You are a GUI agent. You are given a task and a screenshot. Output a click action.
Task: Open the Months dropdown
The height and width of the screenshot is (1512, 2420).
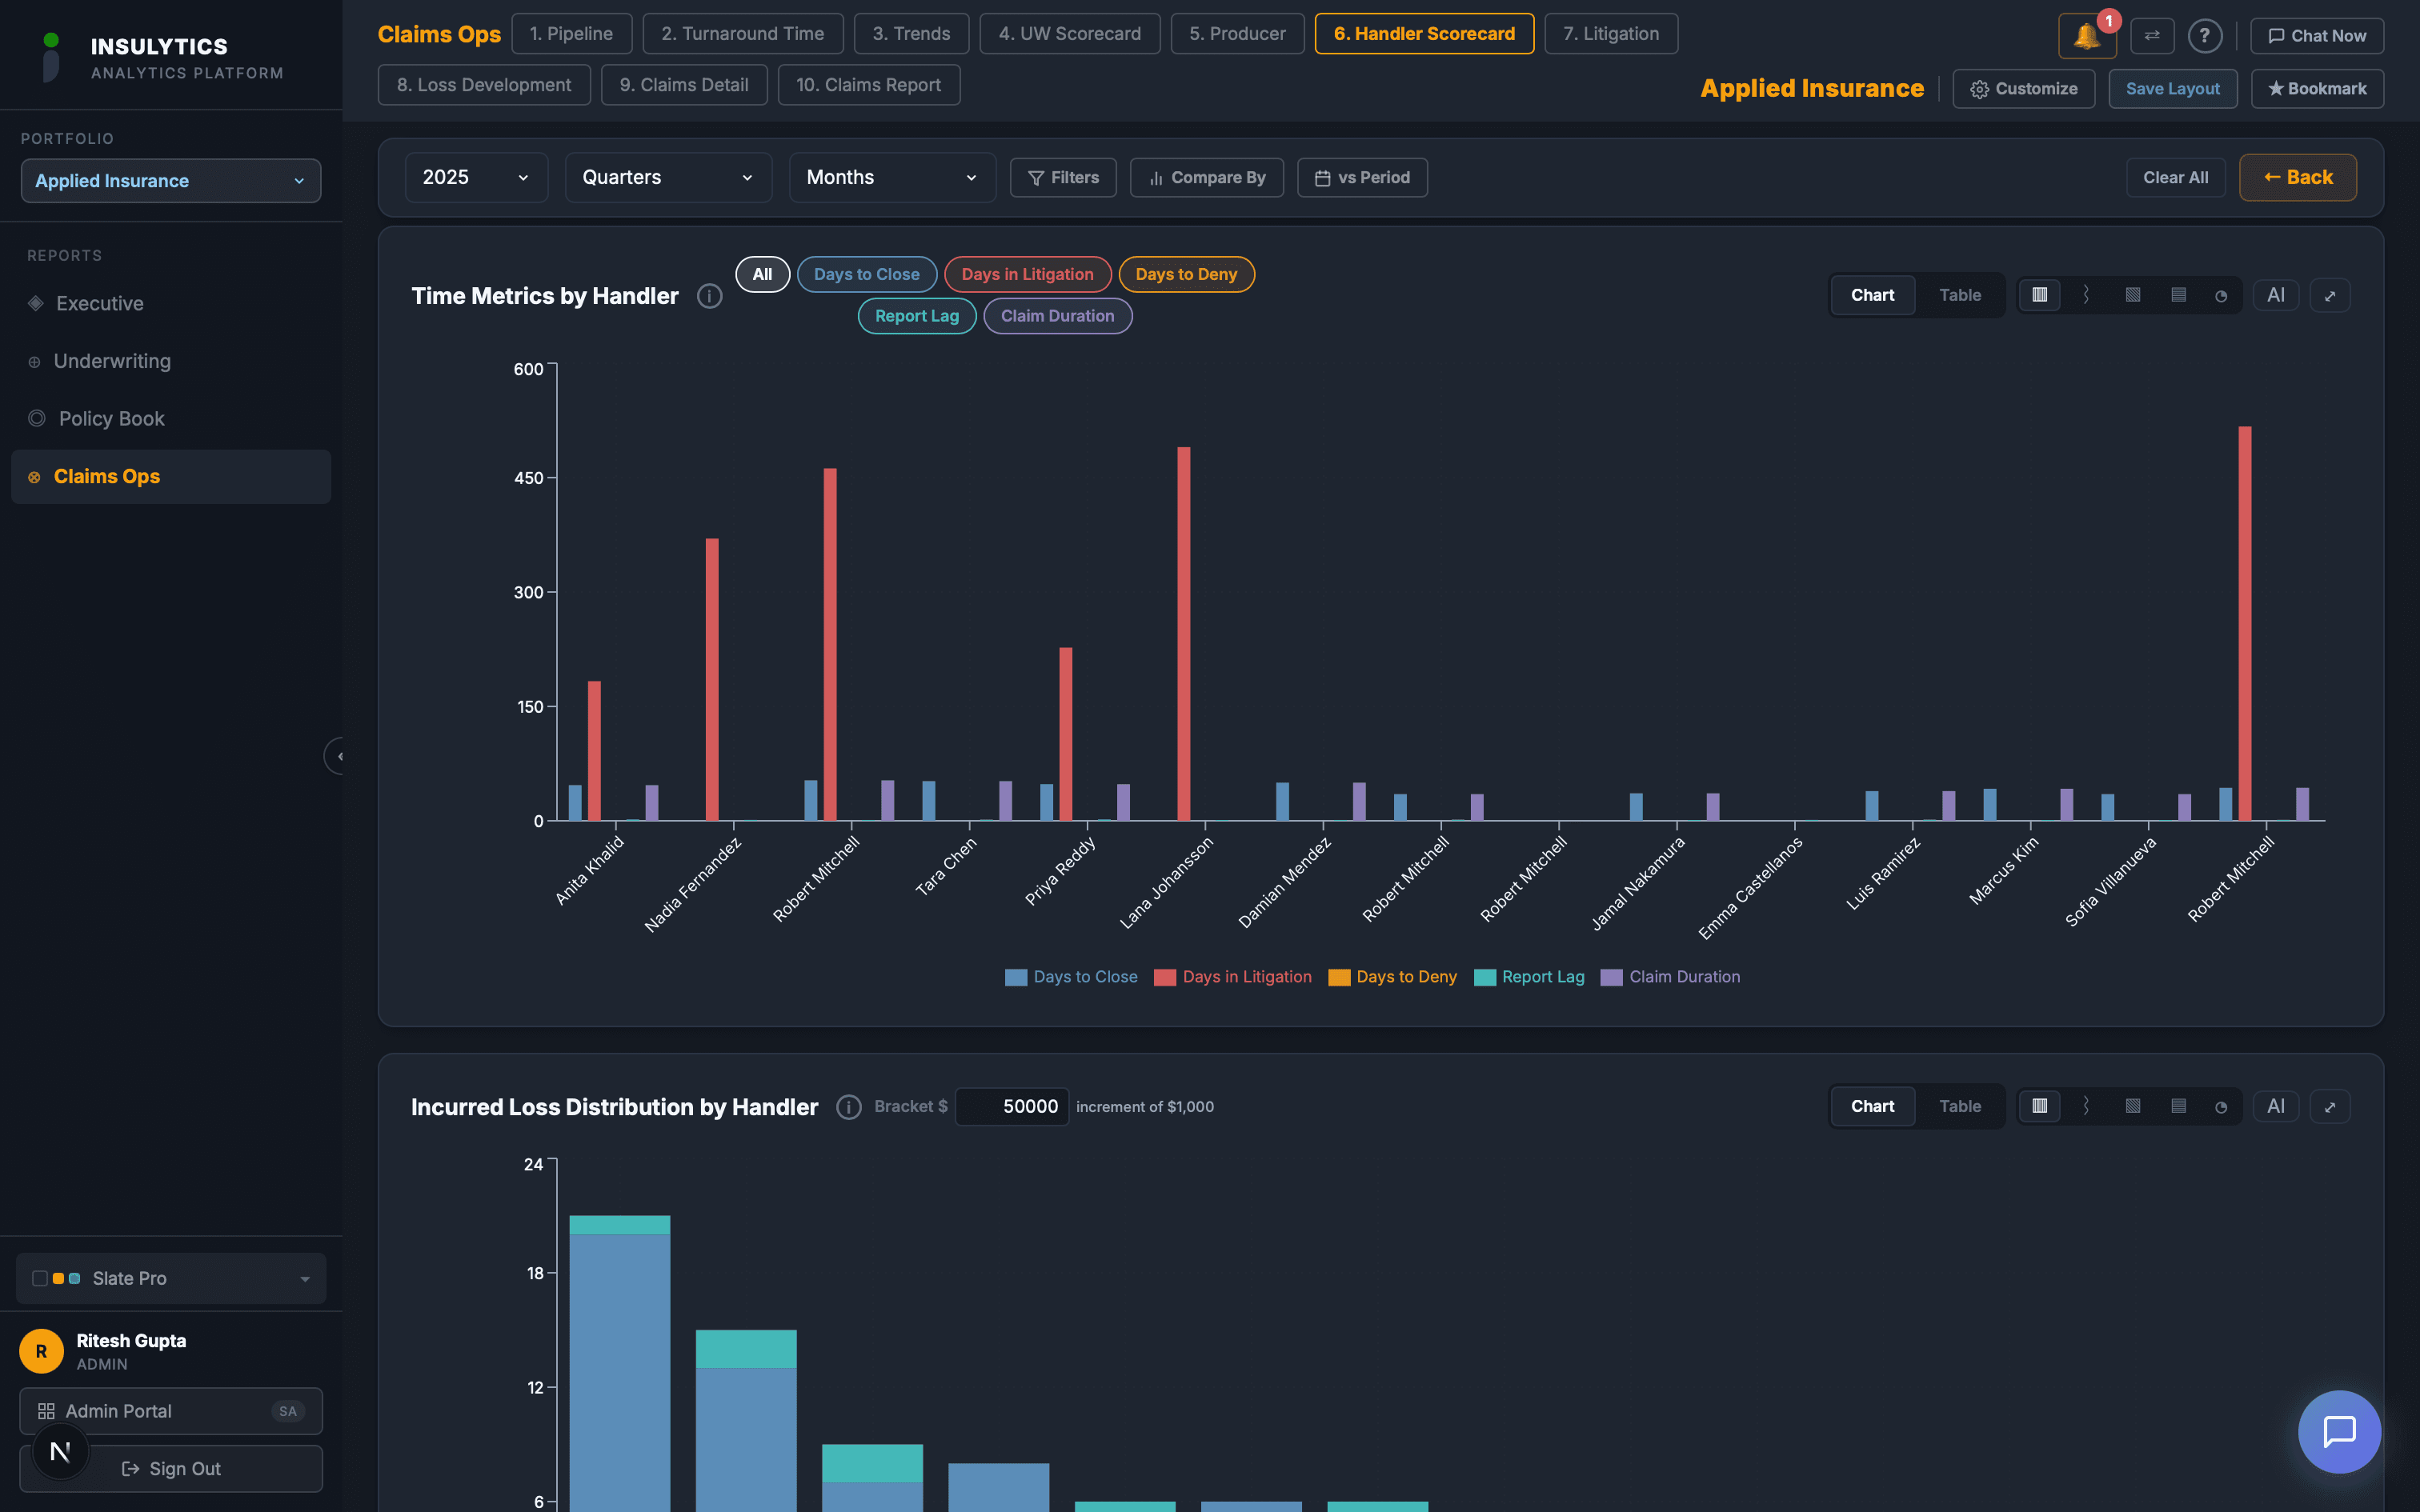pos(892,177)
